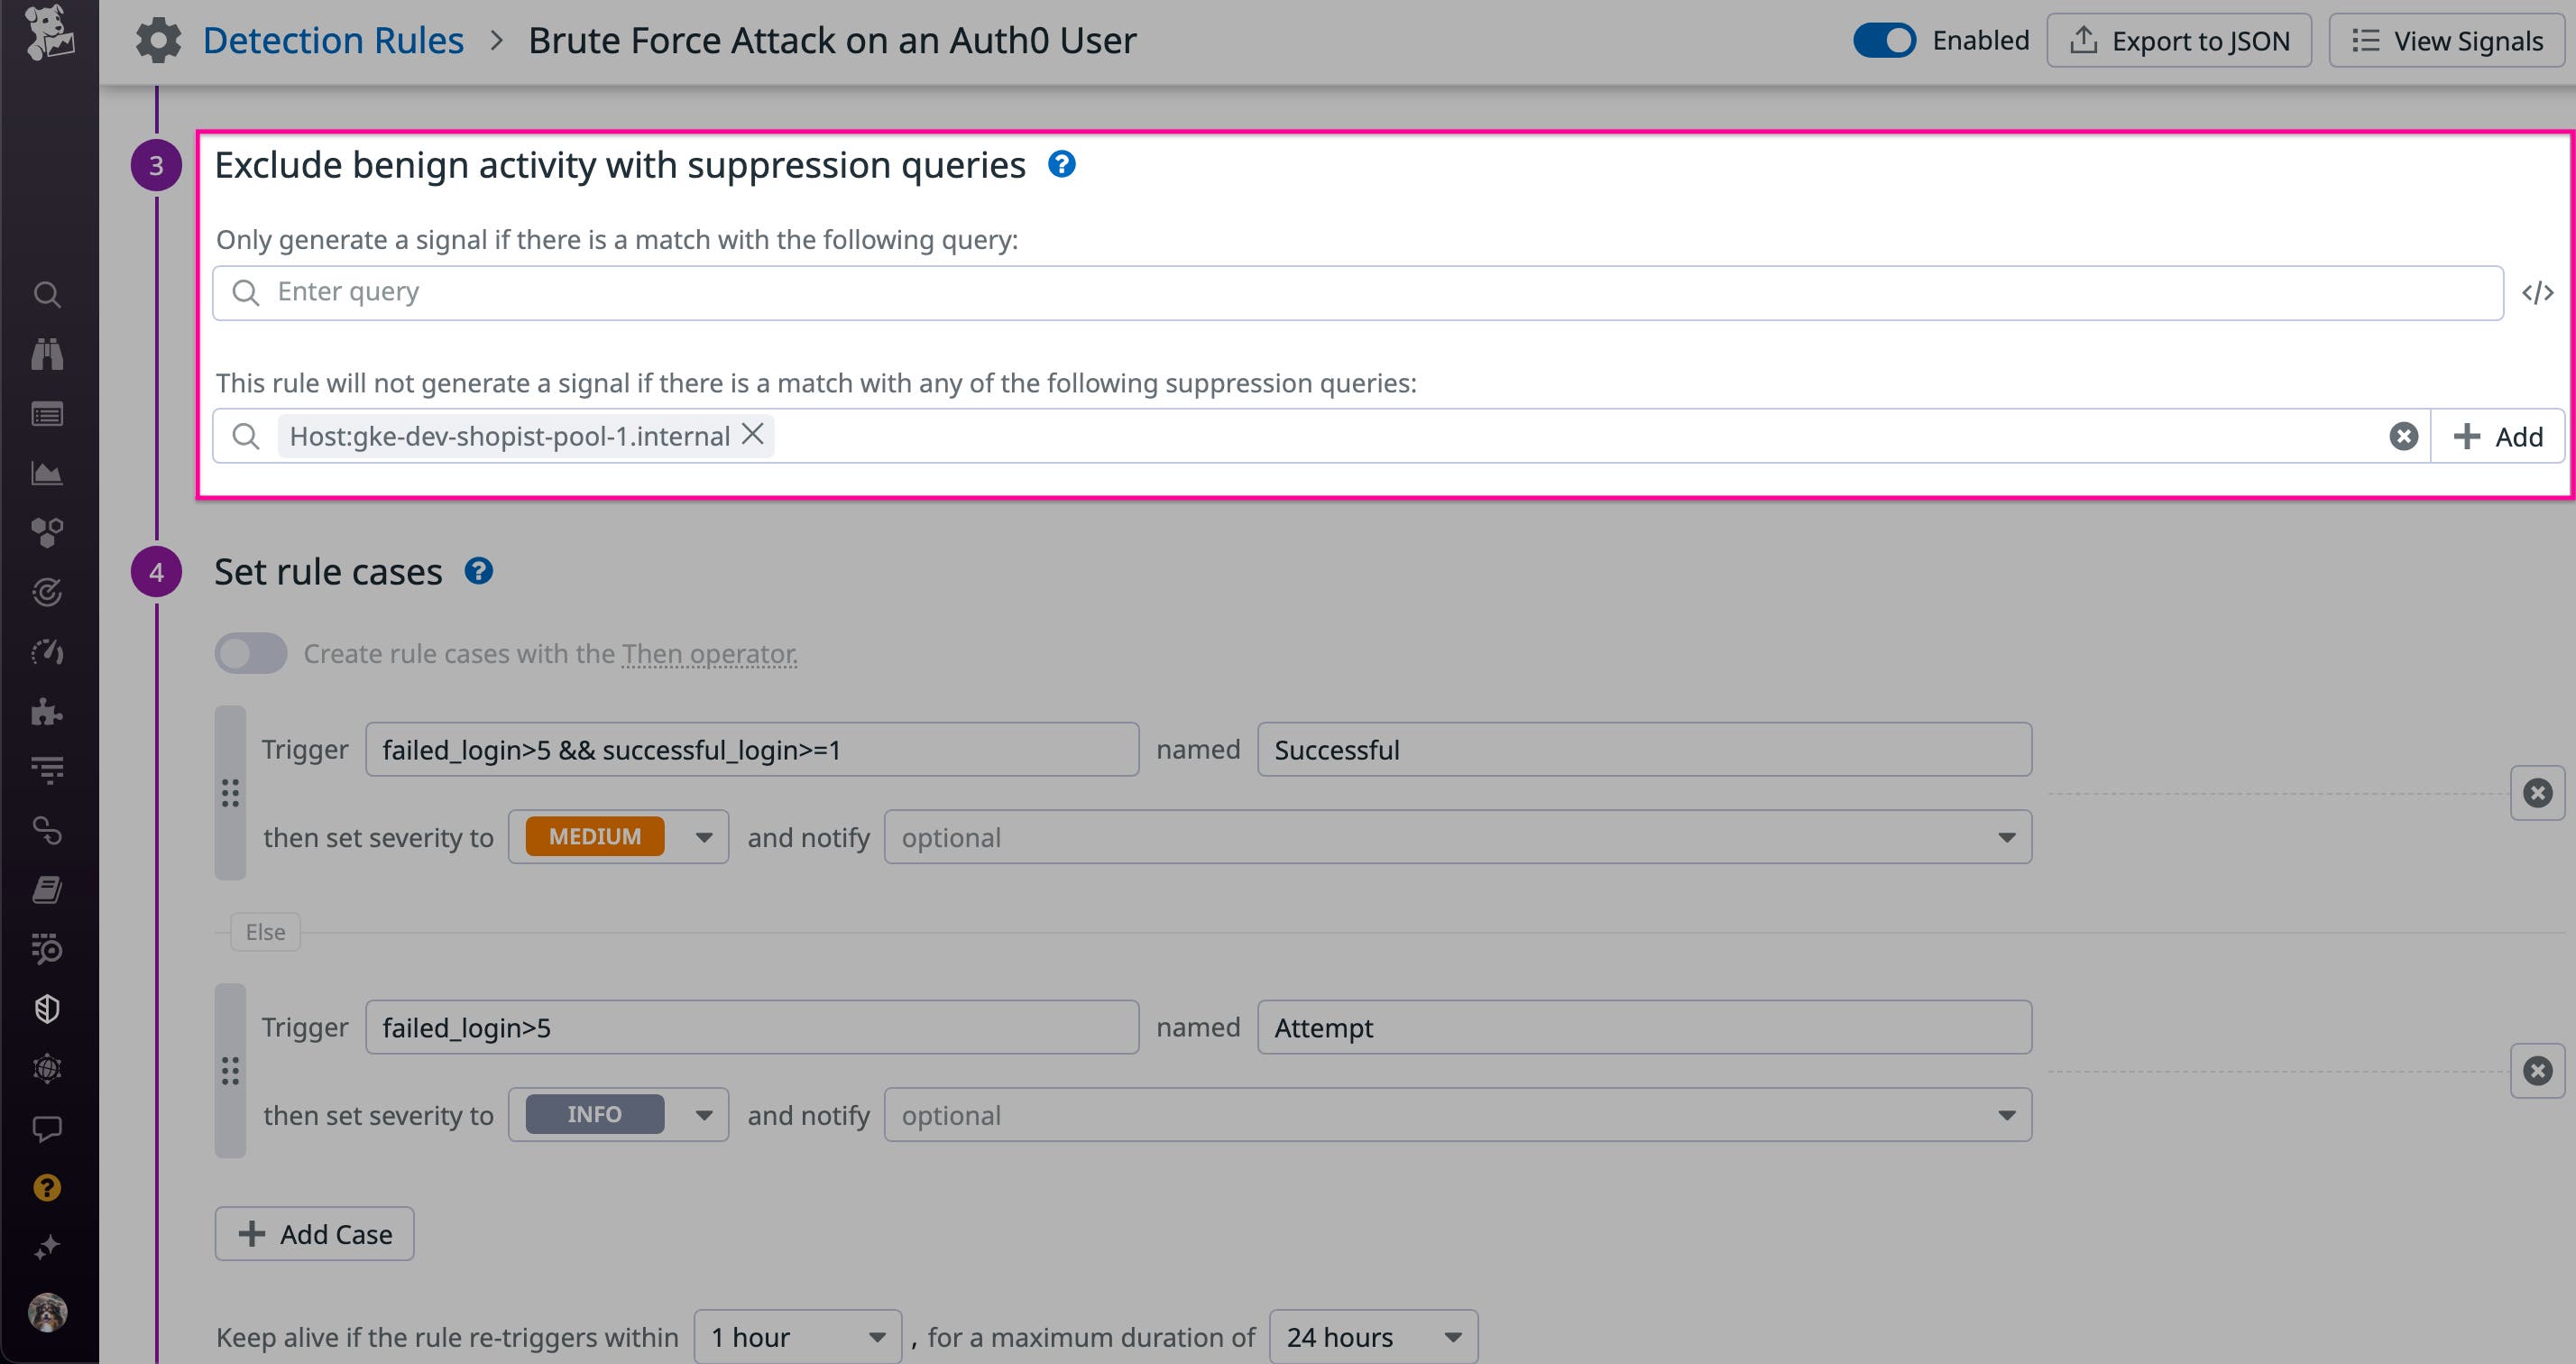Open the Datadog search sidebar icon
Screen dimensions: 2576x1364
point(47,295)
